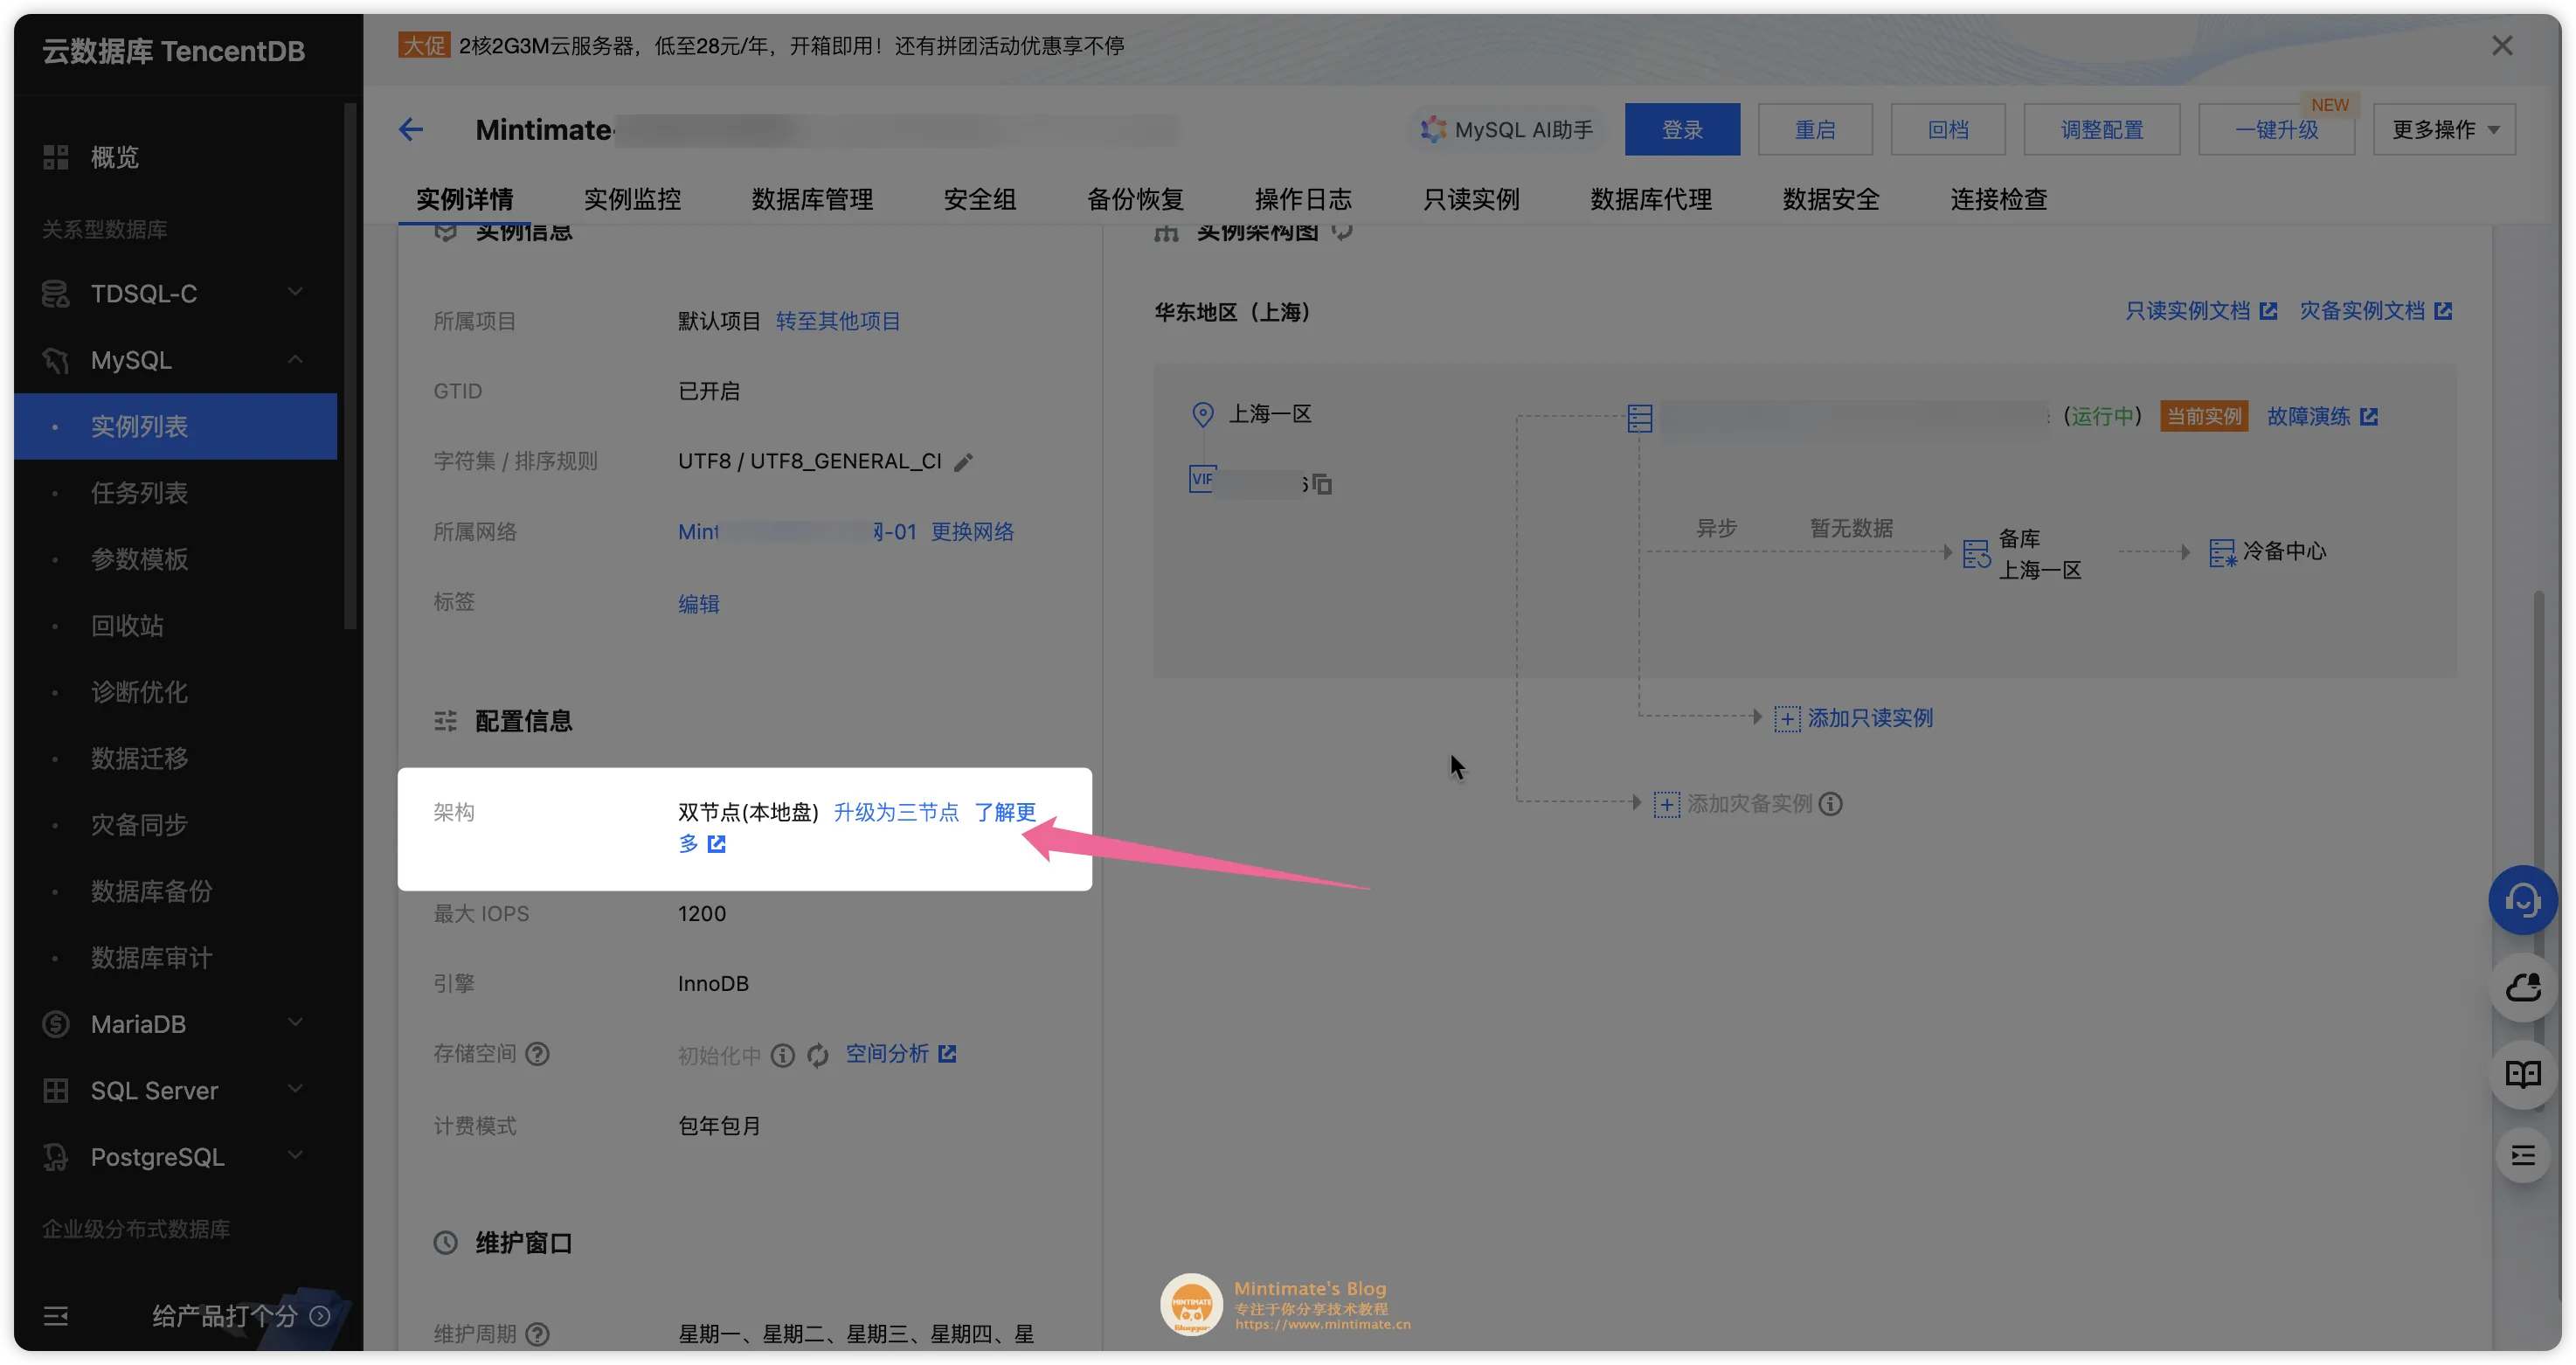Switch to the 安全组 tab
Image resolution: width=2576 pixels, height=1365 pixels.
click(x=980, y=199)
